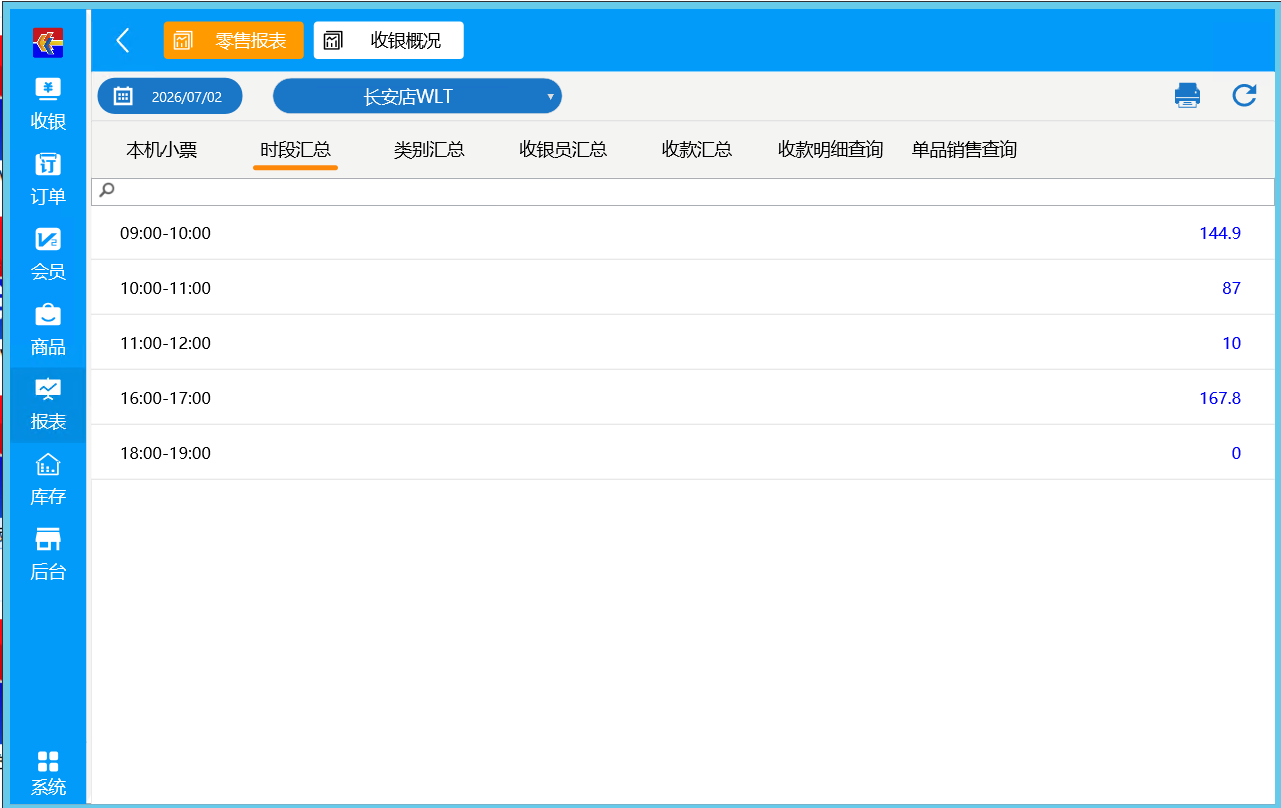Select the 16:00-17:00 time slot row
This screenshot has height=808, width=1281.
(x=683, y=398)
